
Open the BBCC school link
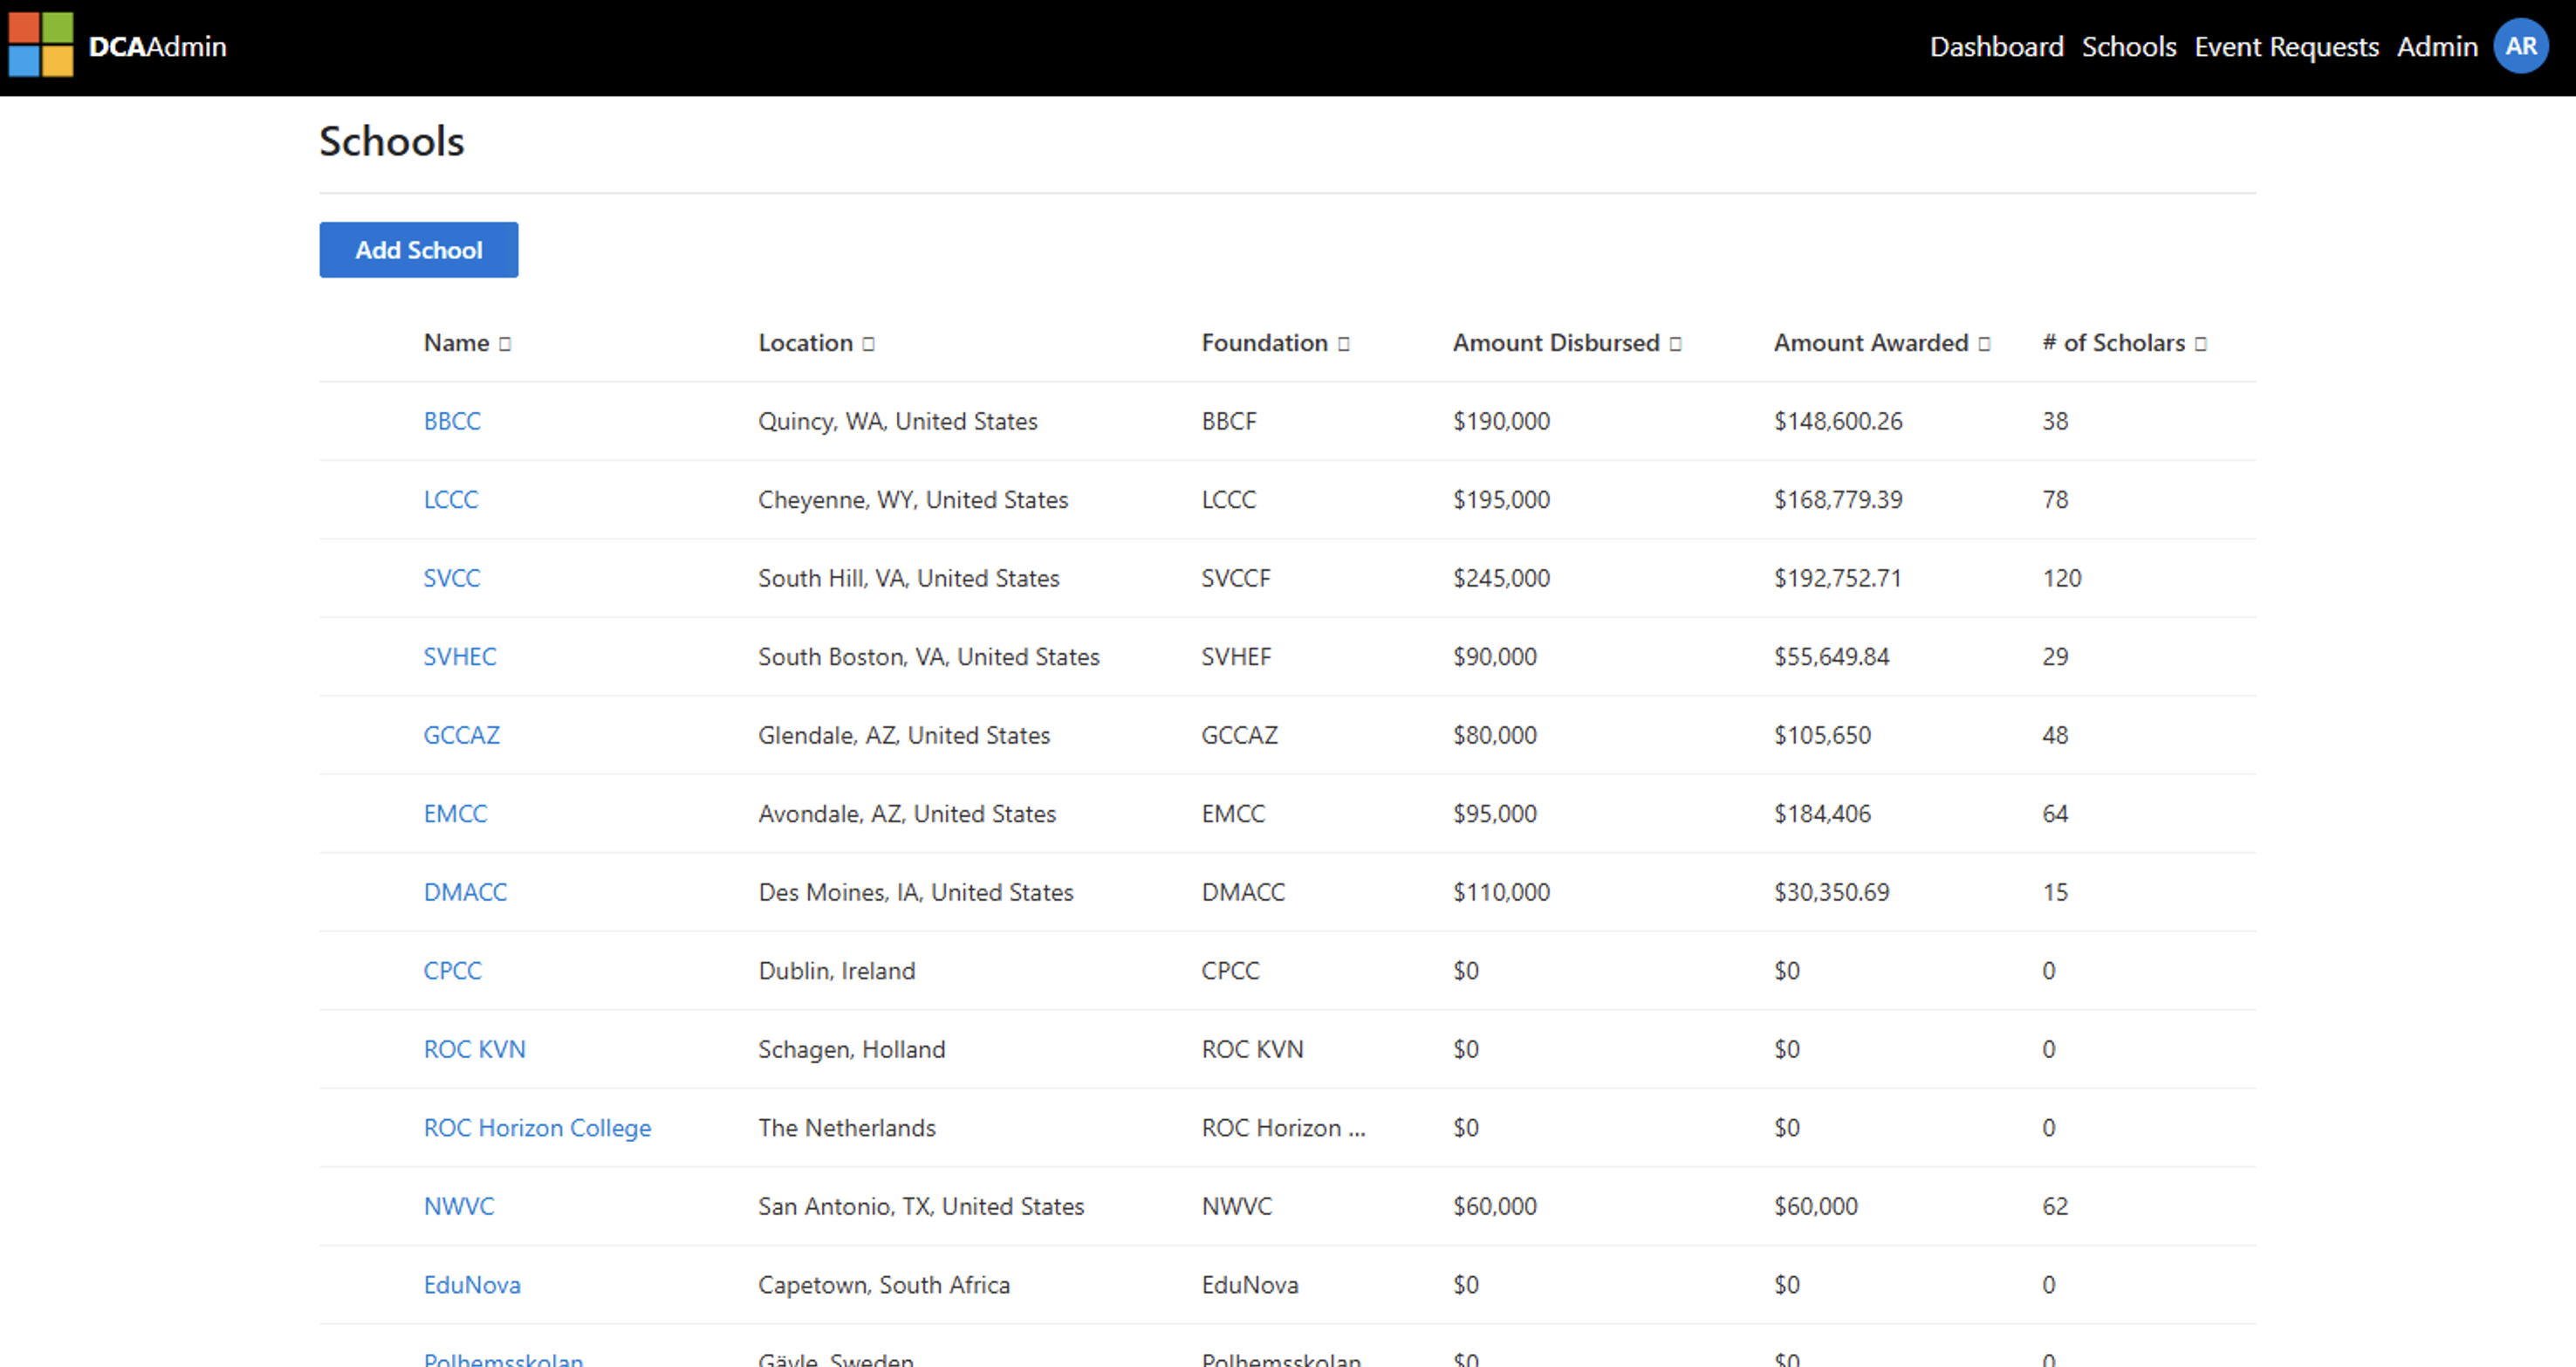[x=451, y=421]
